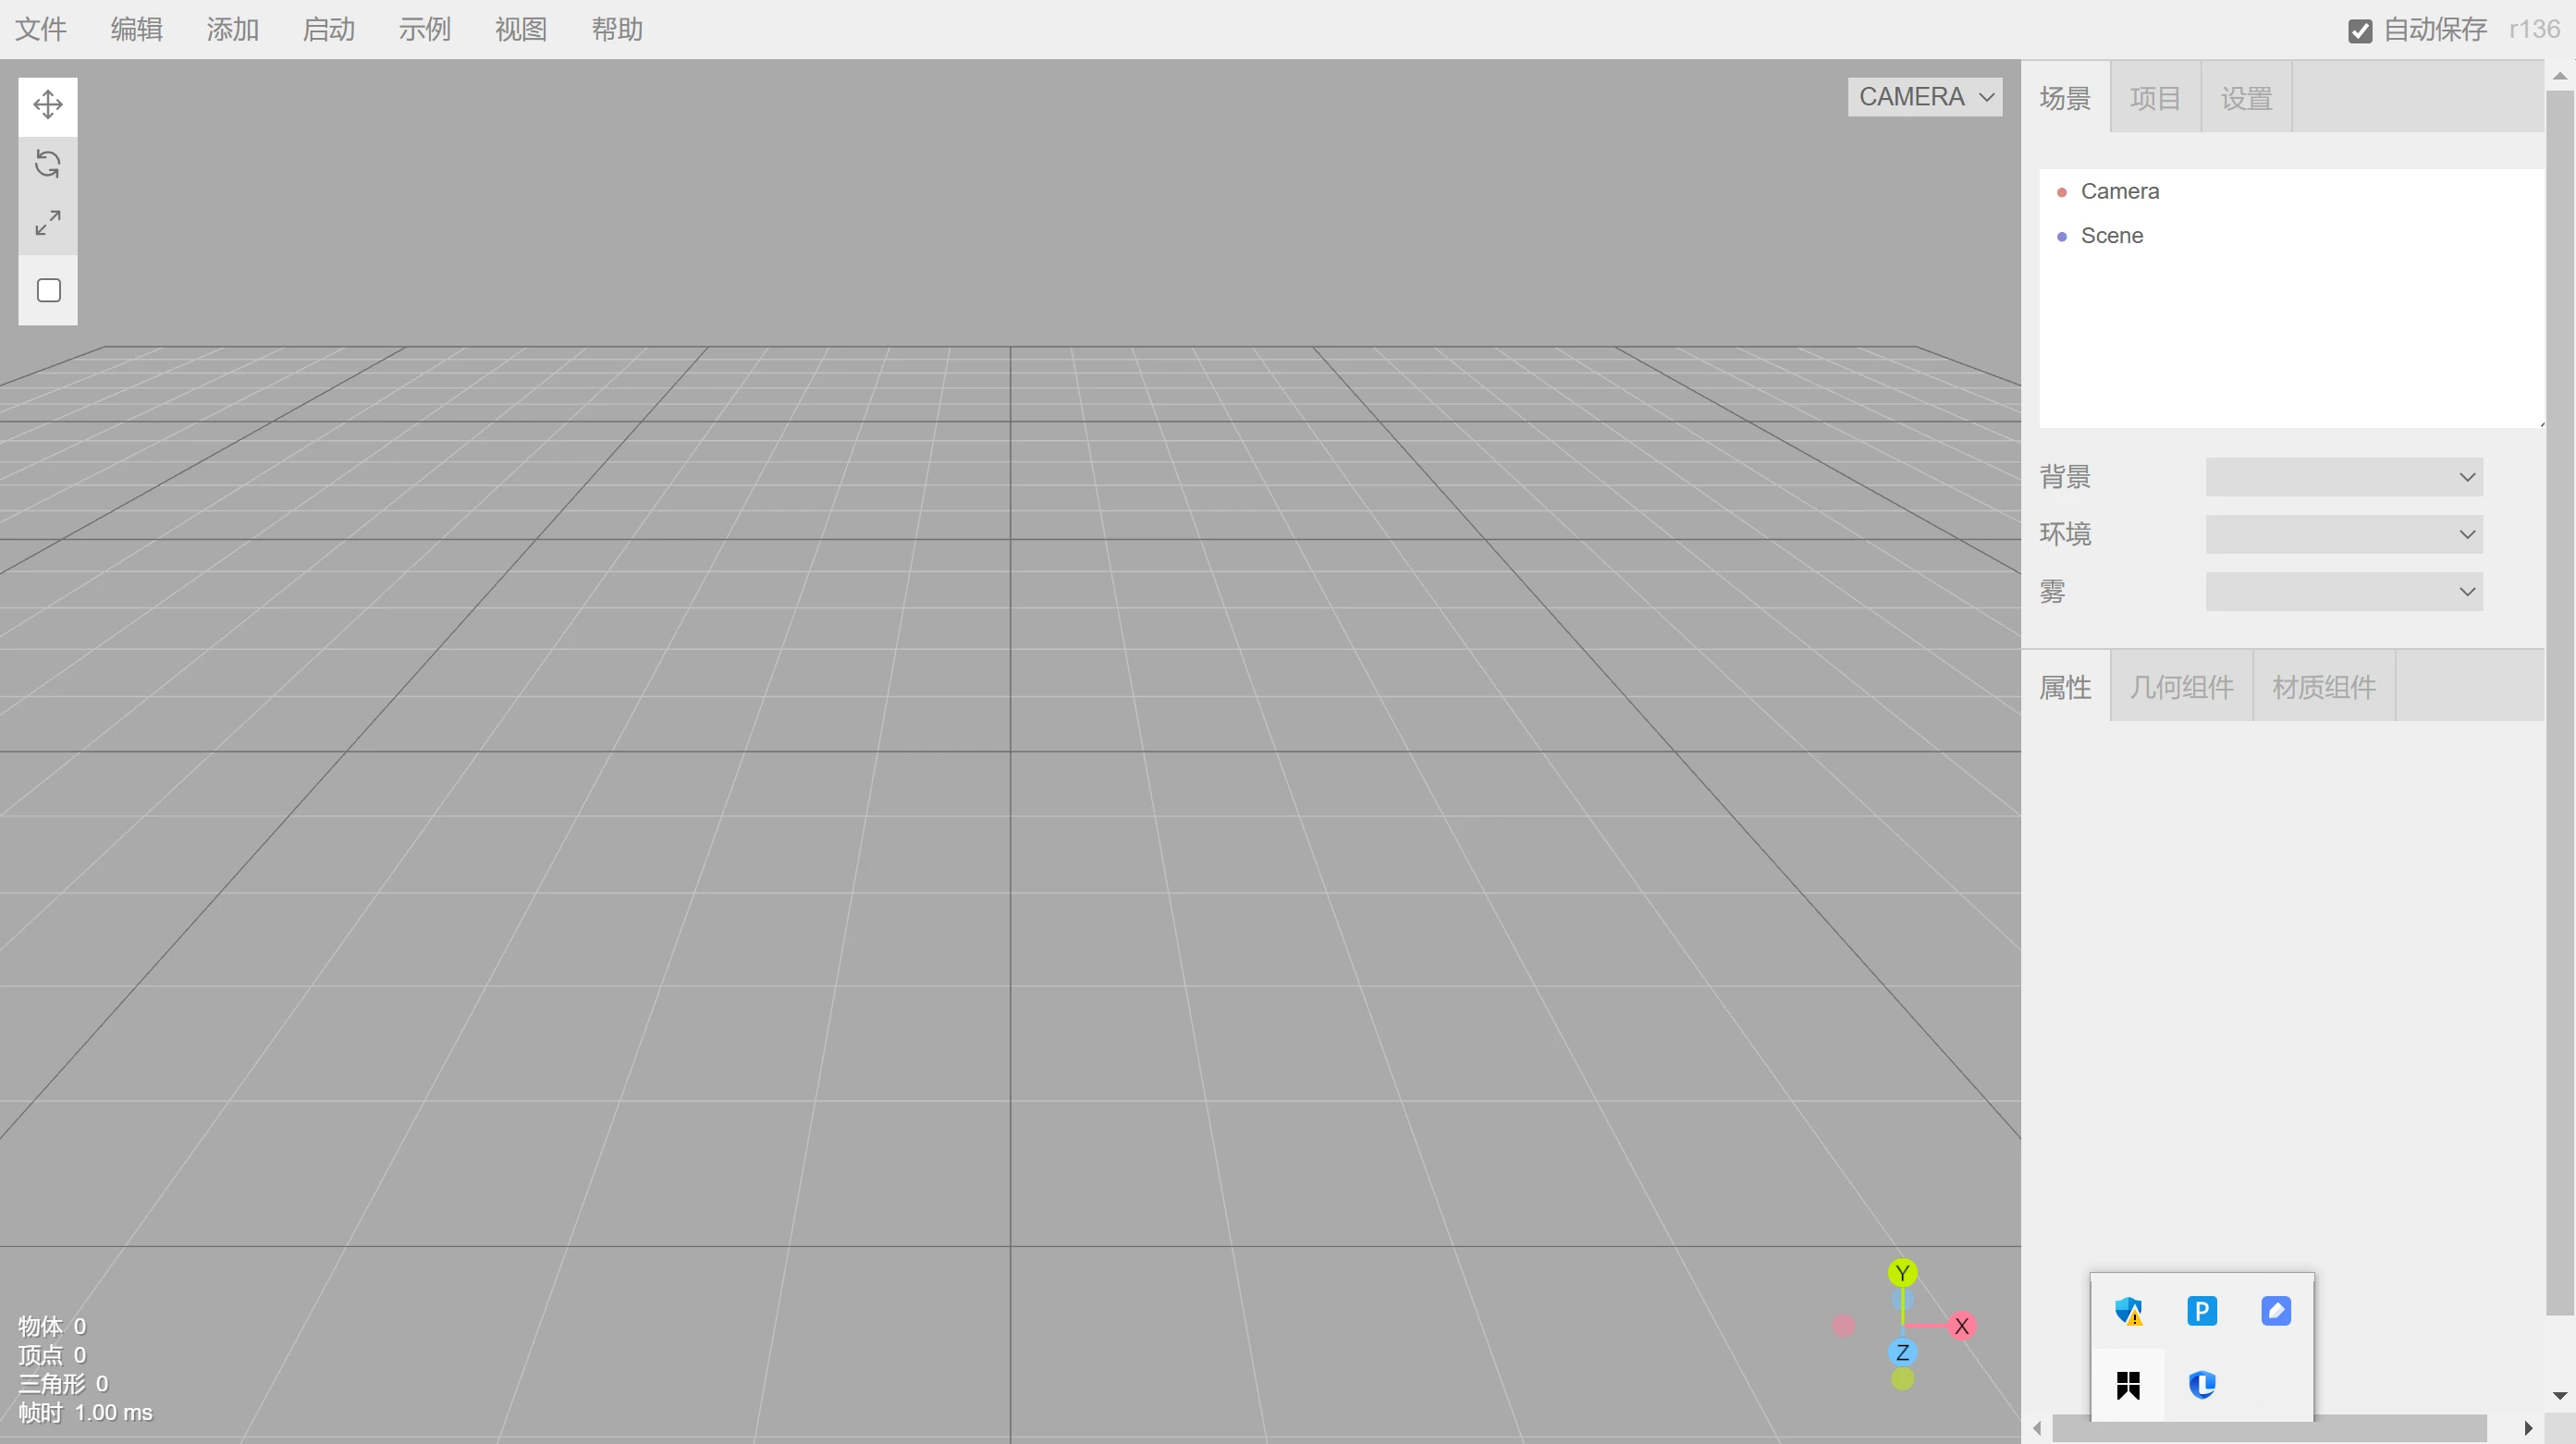Switch to the 项目 tab
The height and width of the screenshot is (1444, 2576).
click(x=2155, y=98)
